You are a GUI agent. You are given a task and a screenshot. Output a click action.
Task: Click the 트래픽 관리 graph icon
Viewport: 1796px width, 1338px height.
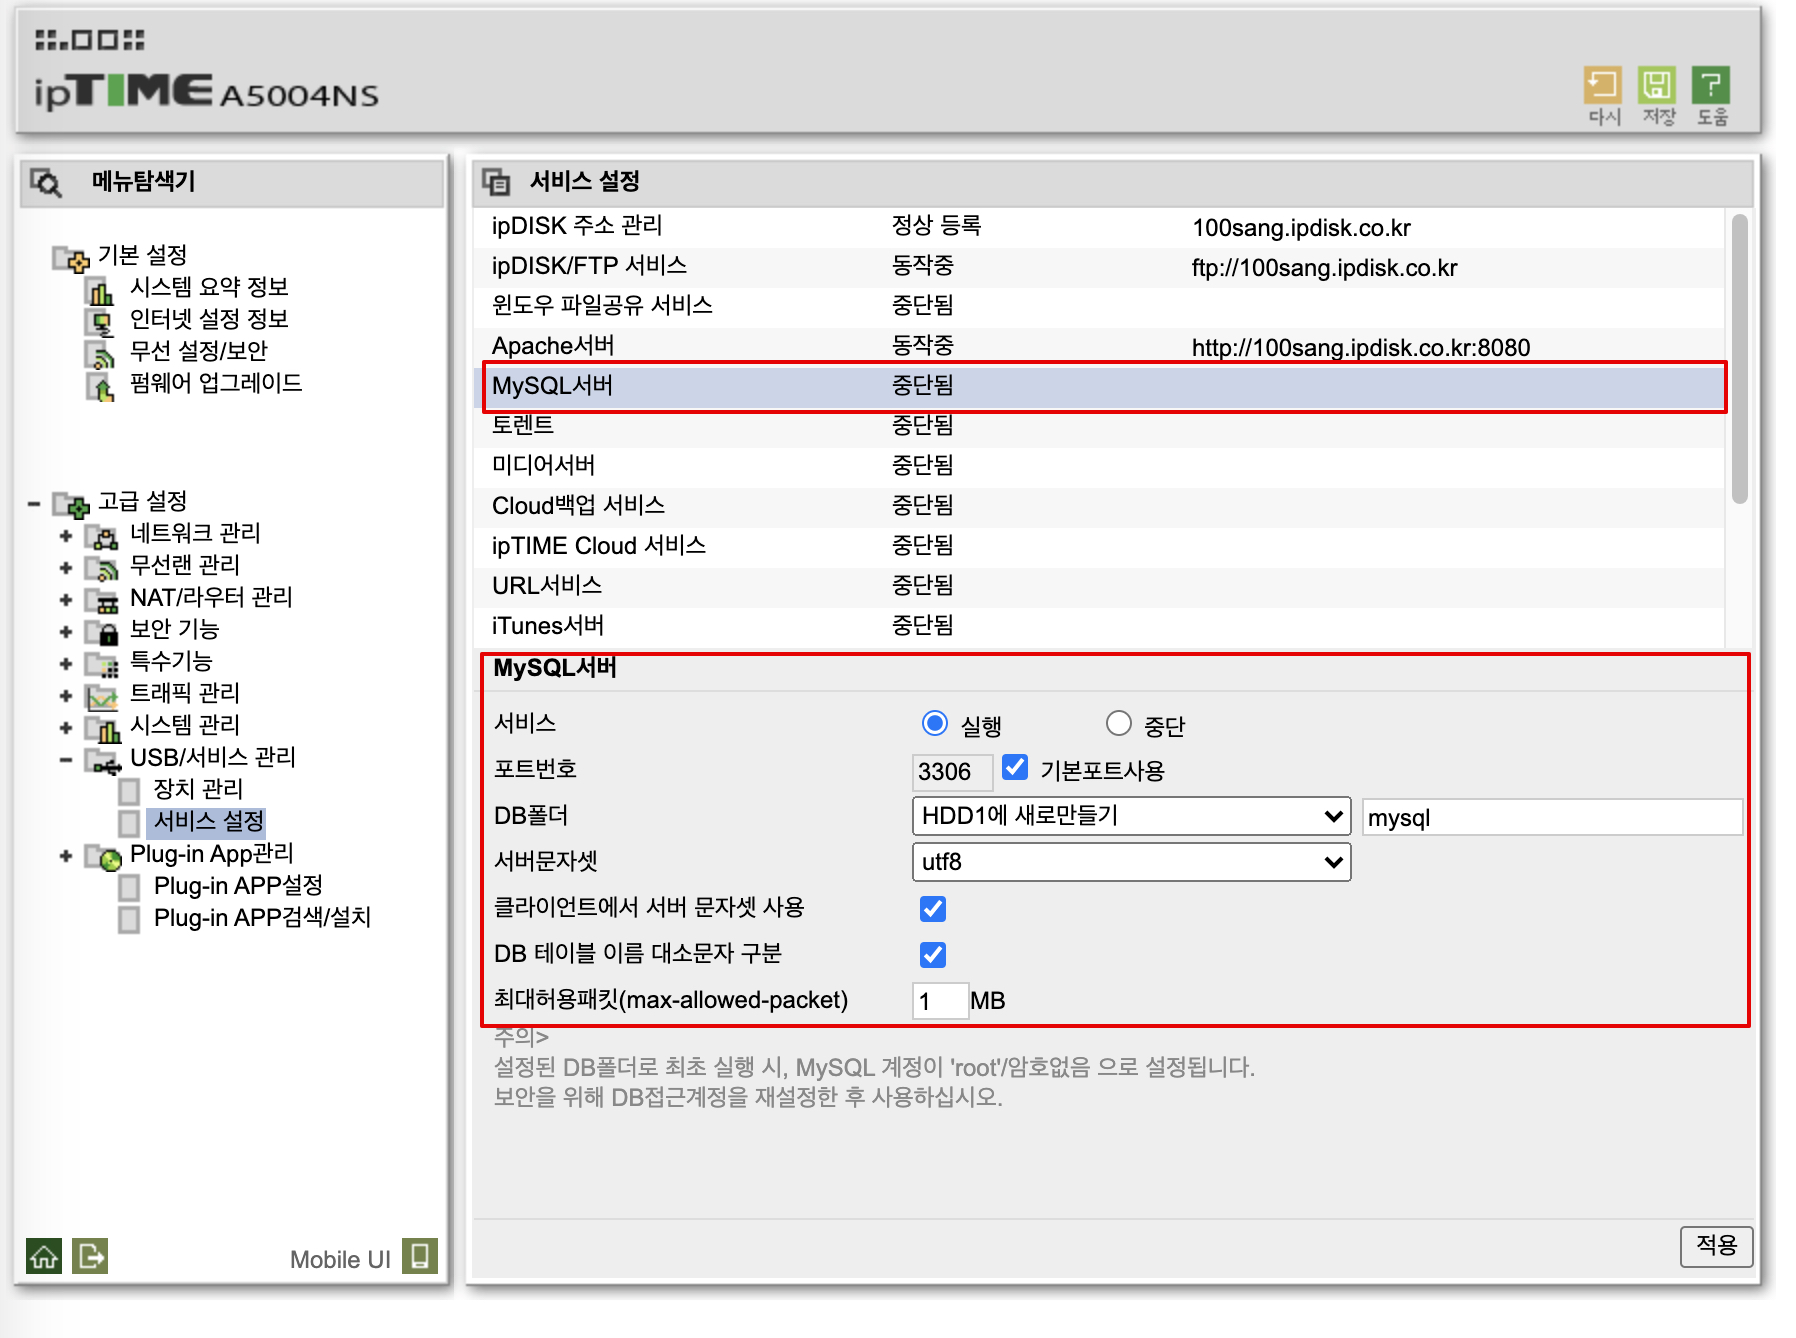pyautogui.click(x=102, y=697)
